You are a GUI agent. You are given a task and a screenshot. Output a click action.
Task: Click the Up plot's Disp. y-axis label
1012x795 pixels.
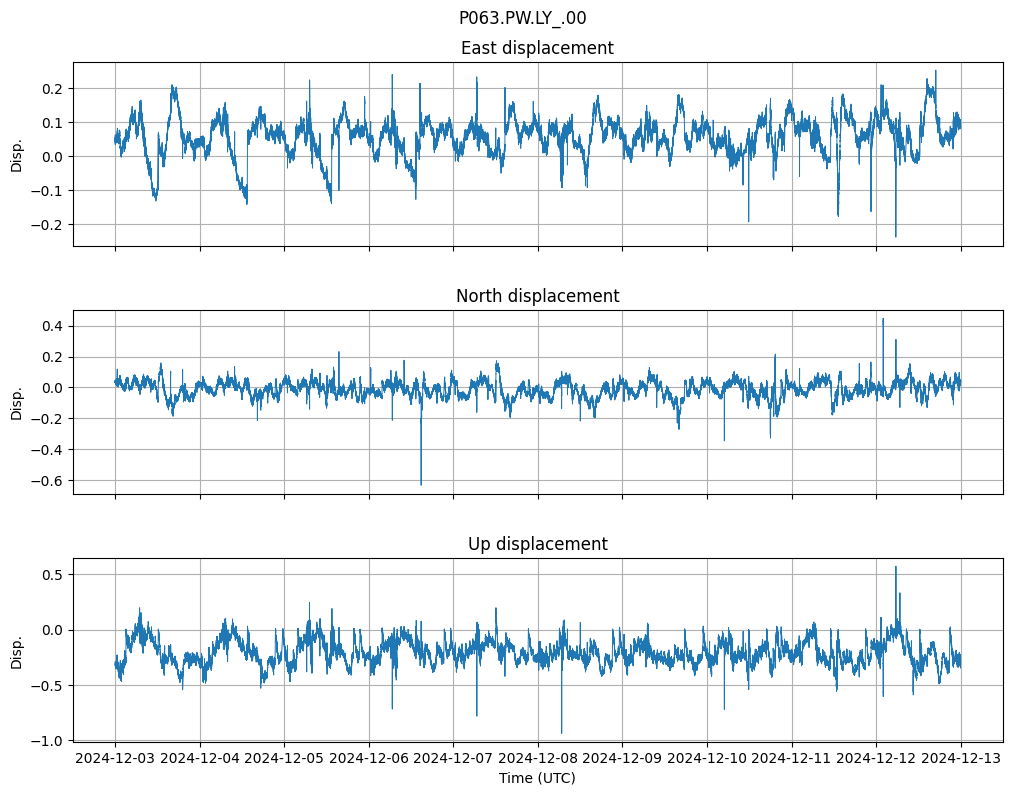coord(17,650)
